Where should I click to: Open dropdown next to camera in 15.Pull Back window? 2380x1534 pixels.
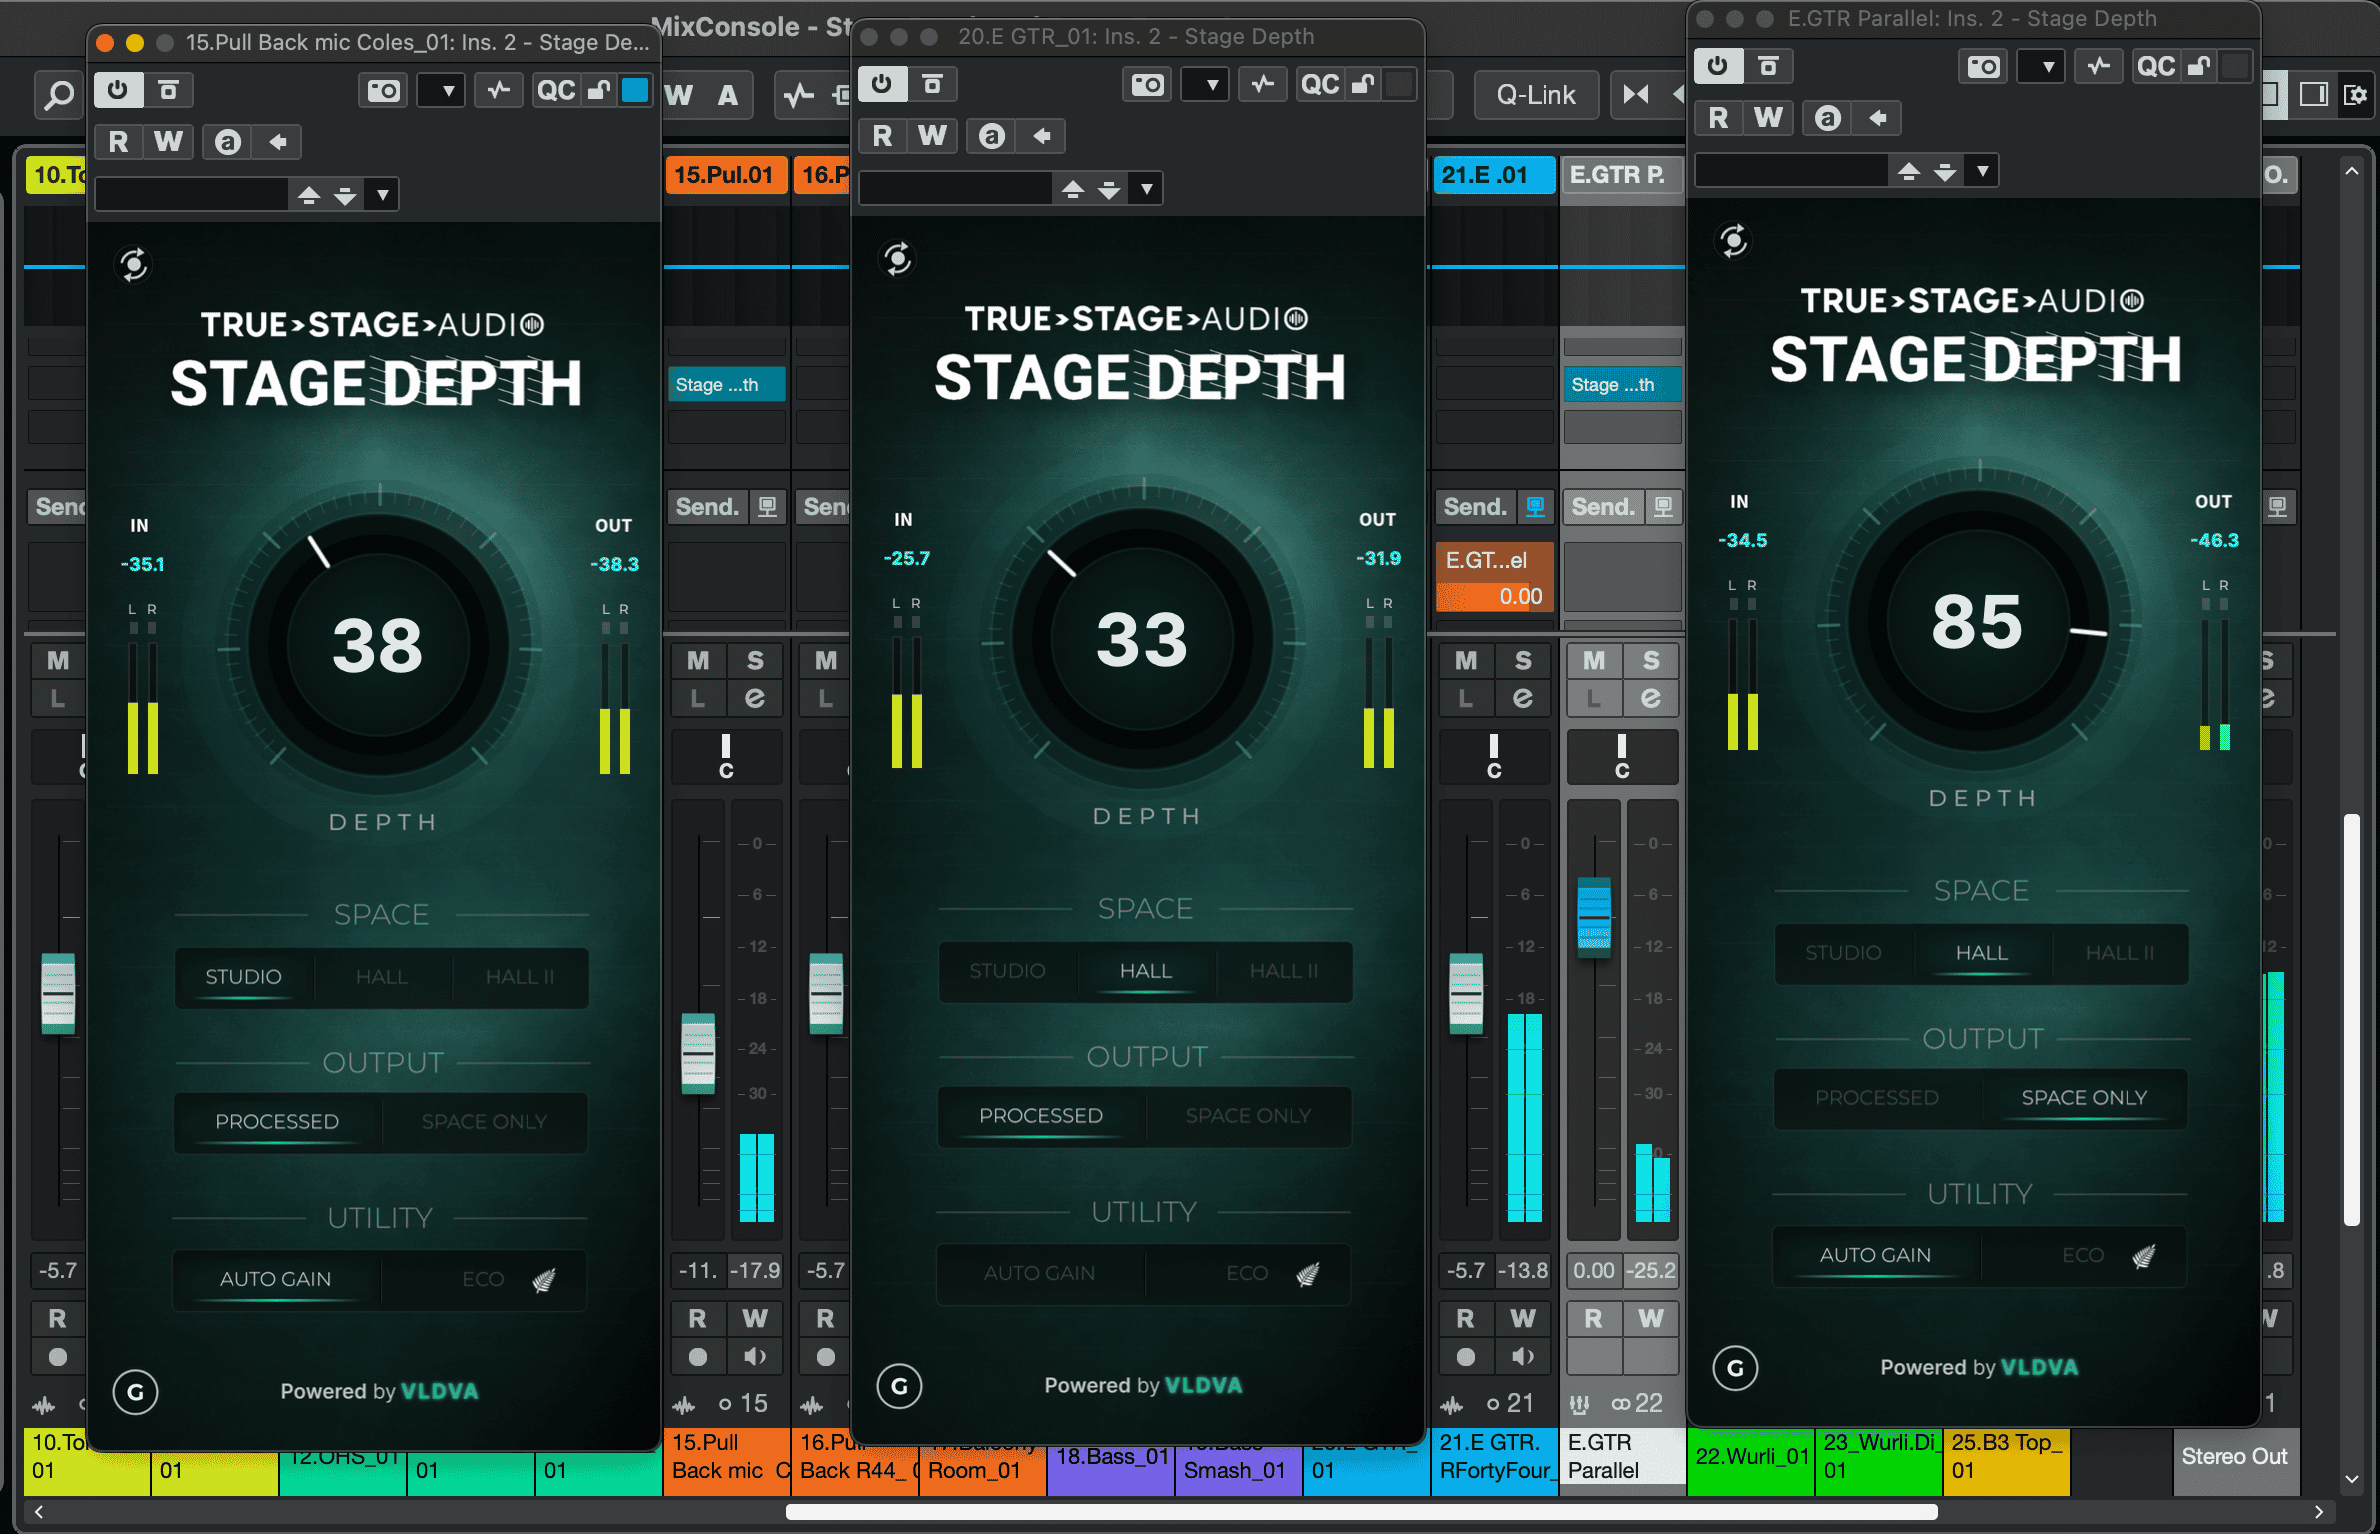[x=441, y=91]
